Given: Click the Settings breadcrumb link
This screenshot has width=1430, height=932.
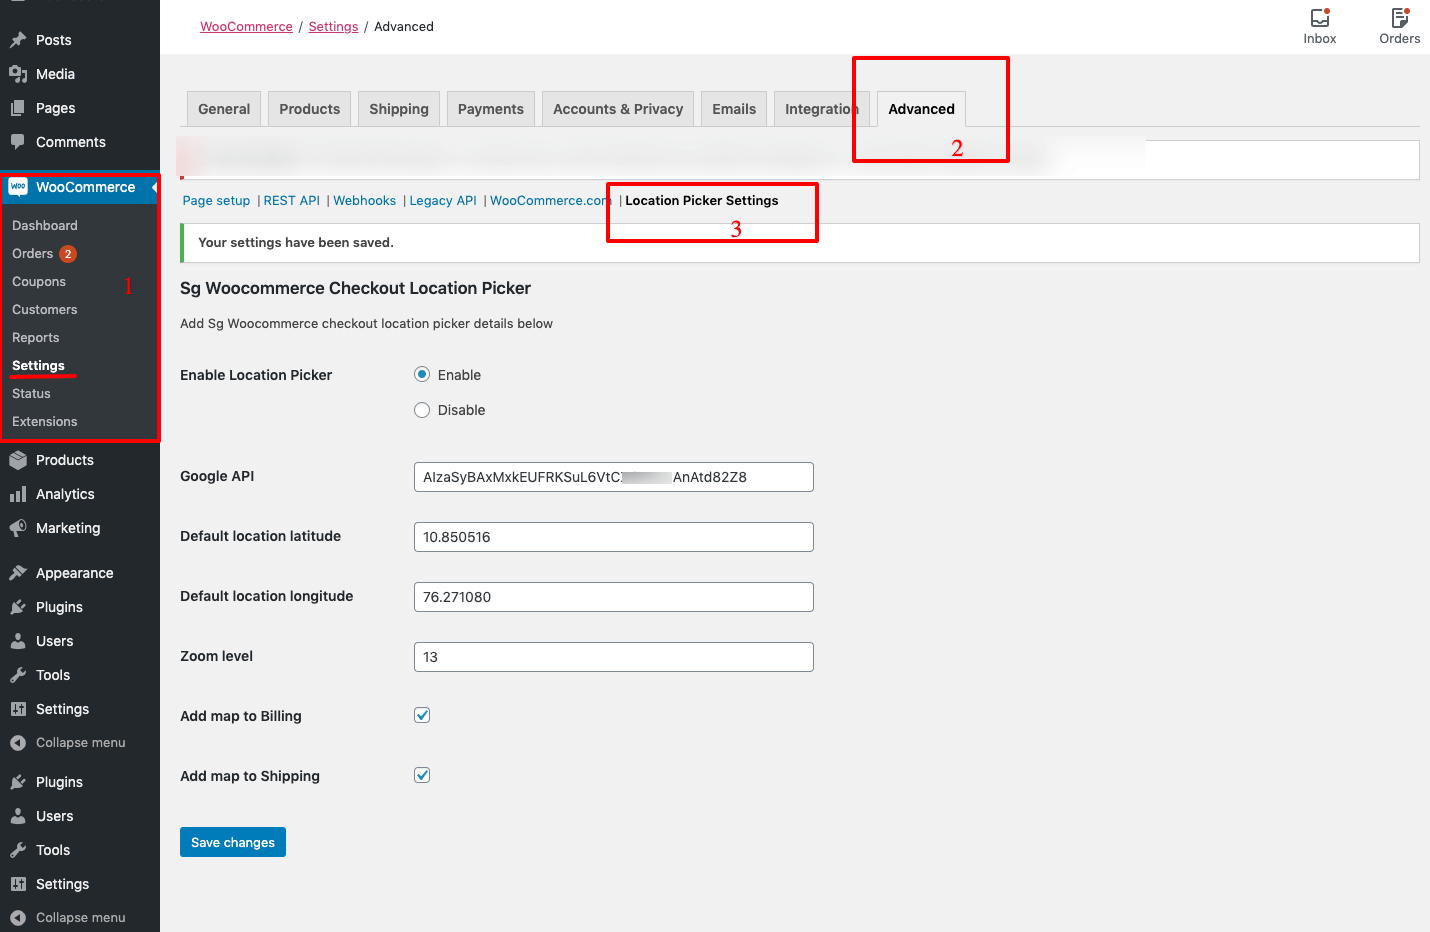Looking at the screenshot, I should (333, 26).
